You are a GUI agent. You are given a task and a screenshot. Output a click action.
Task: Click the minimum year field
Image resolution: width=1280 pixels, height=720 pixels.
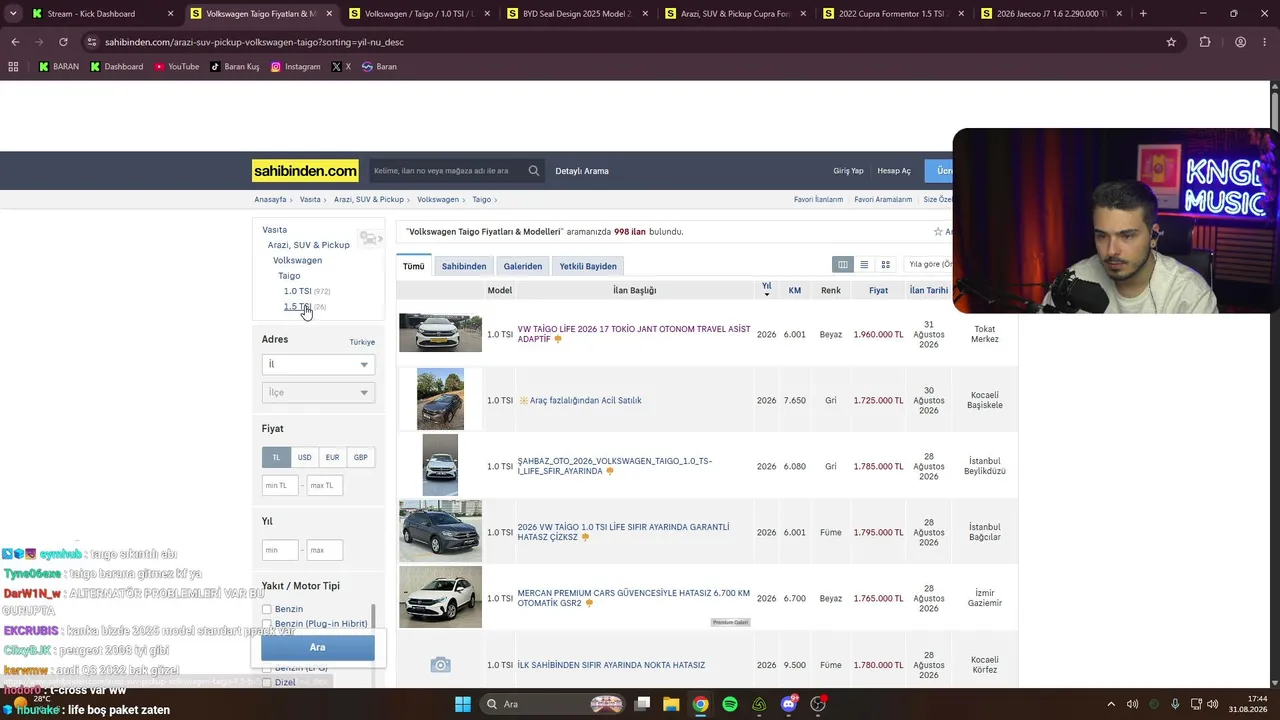280,550
